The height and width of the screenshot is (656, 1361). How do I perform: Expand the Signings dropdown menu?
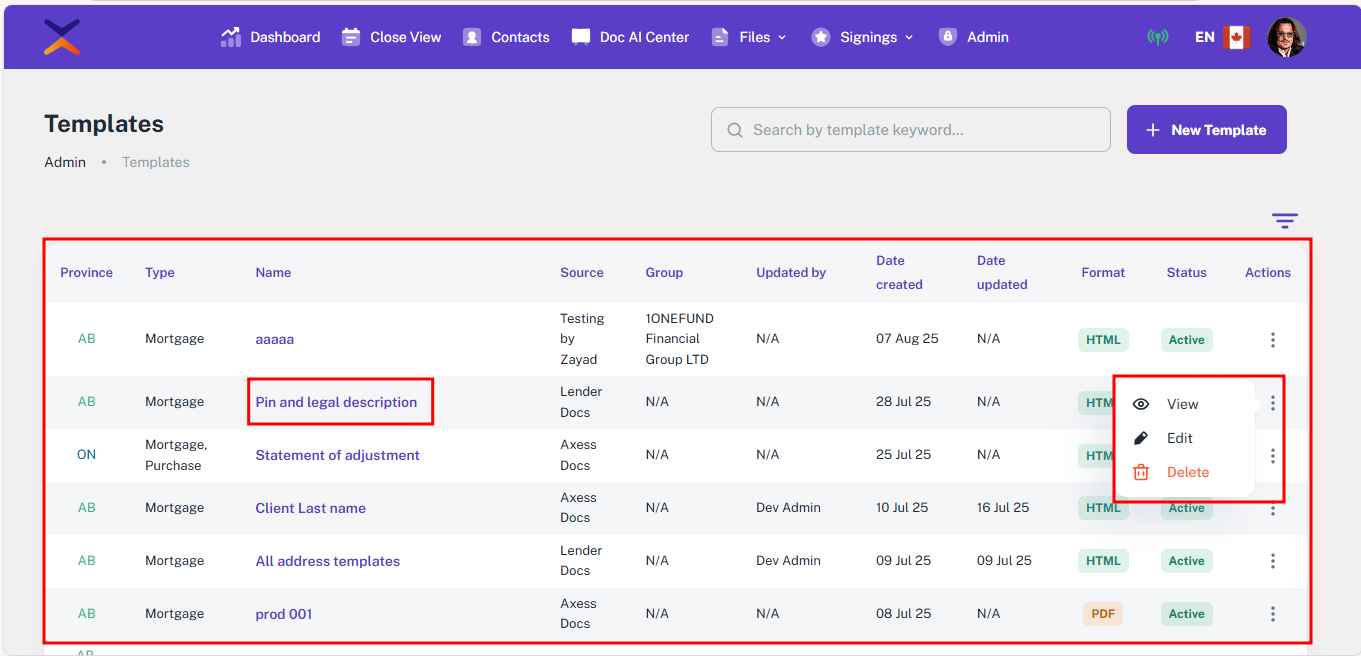coord(863,37)
